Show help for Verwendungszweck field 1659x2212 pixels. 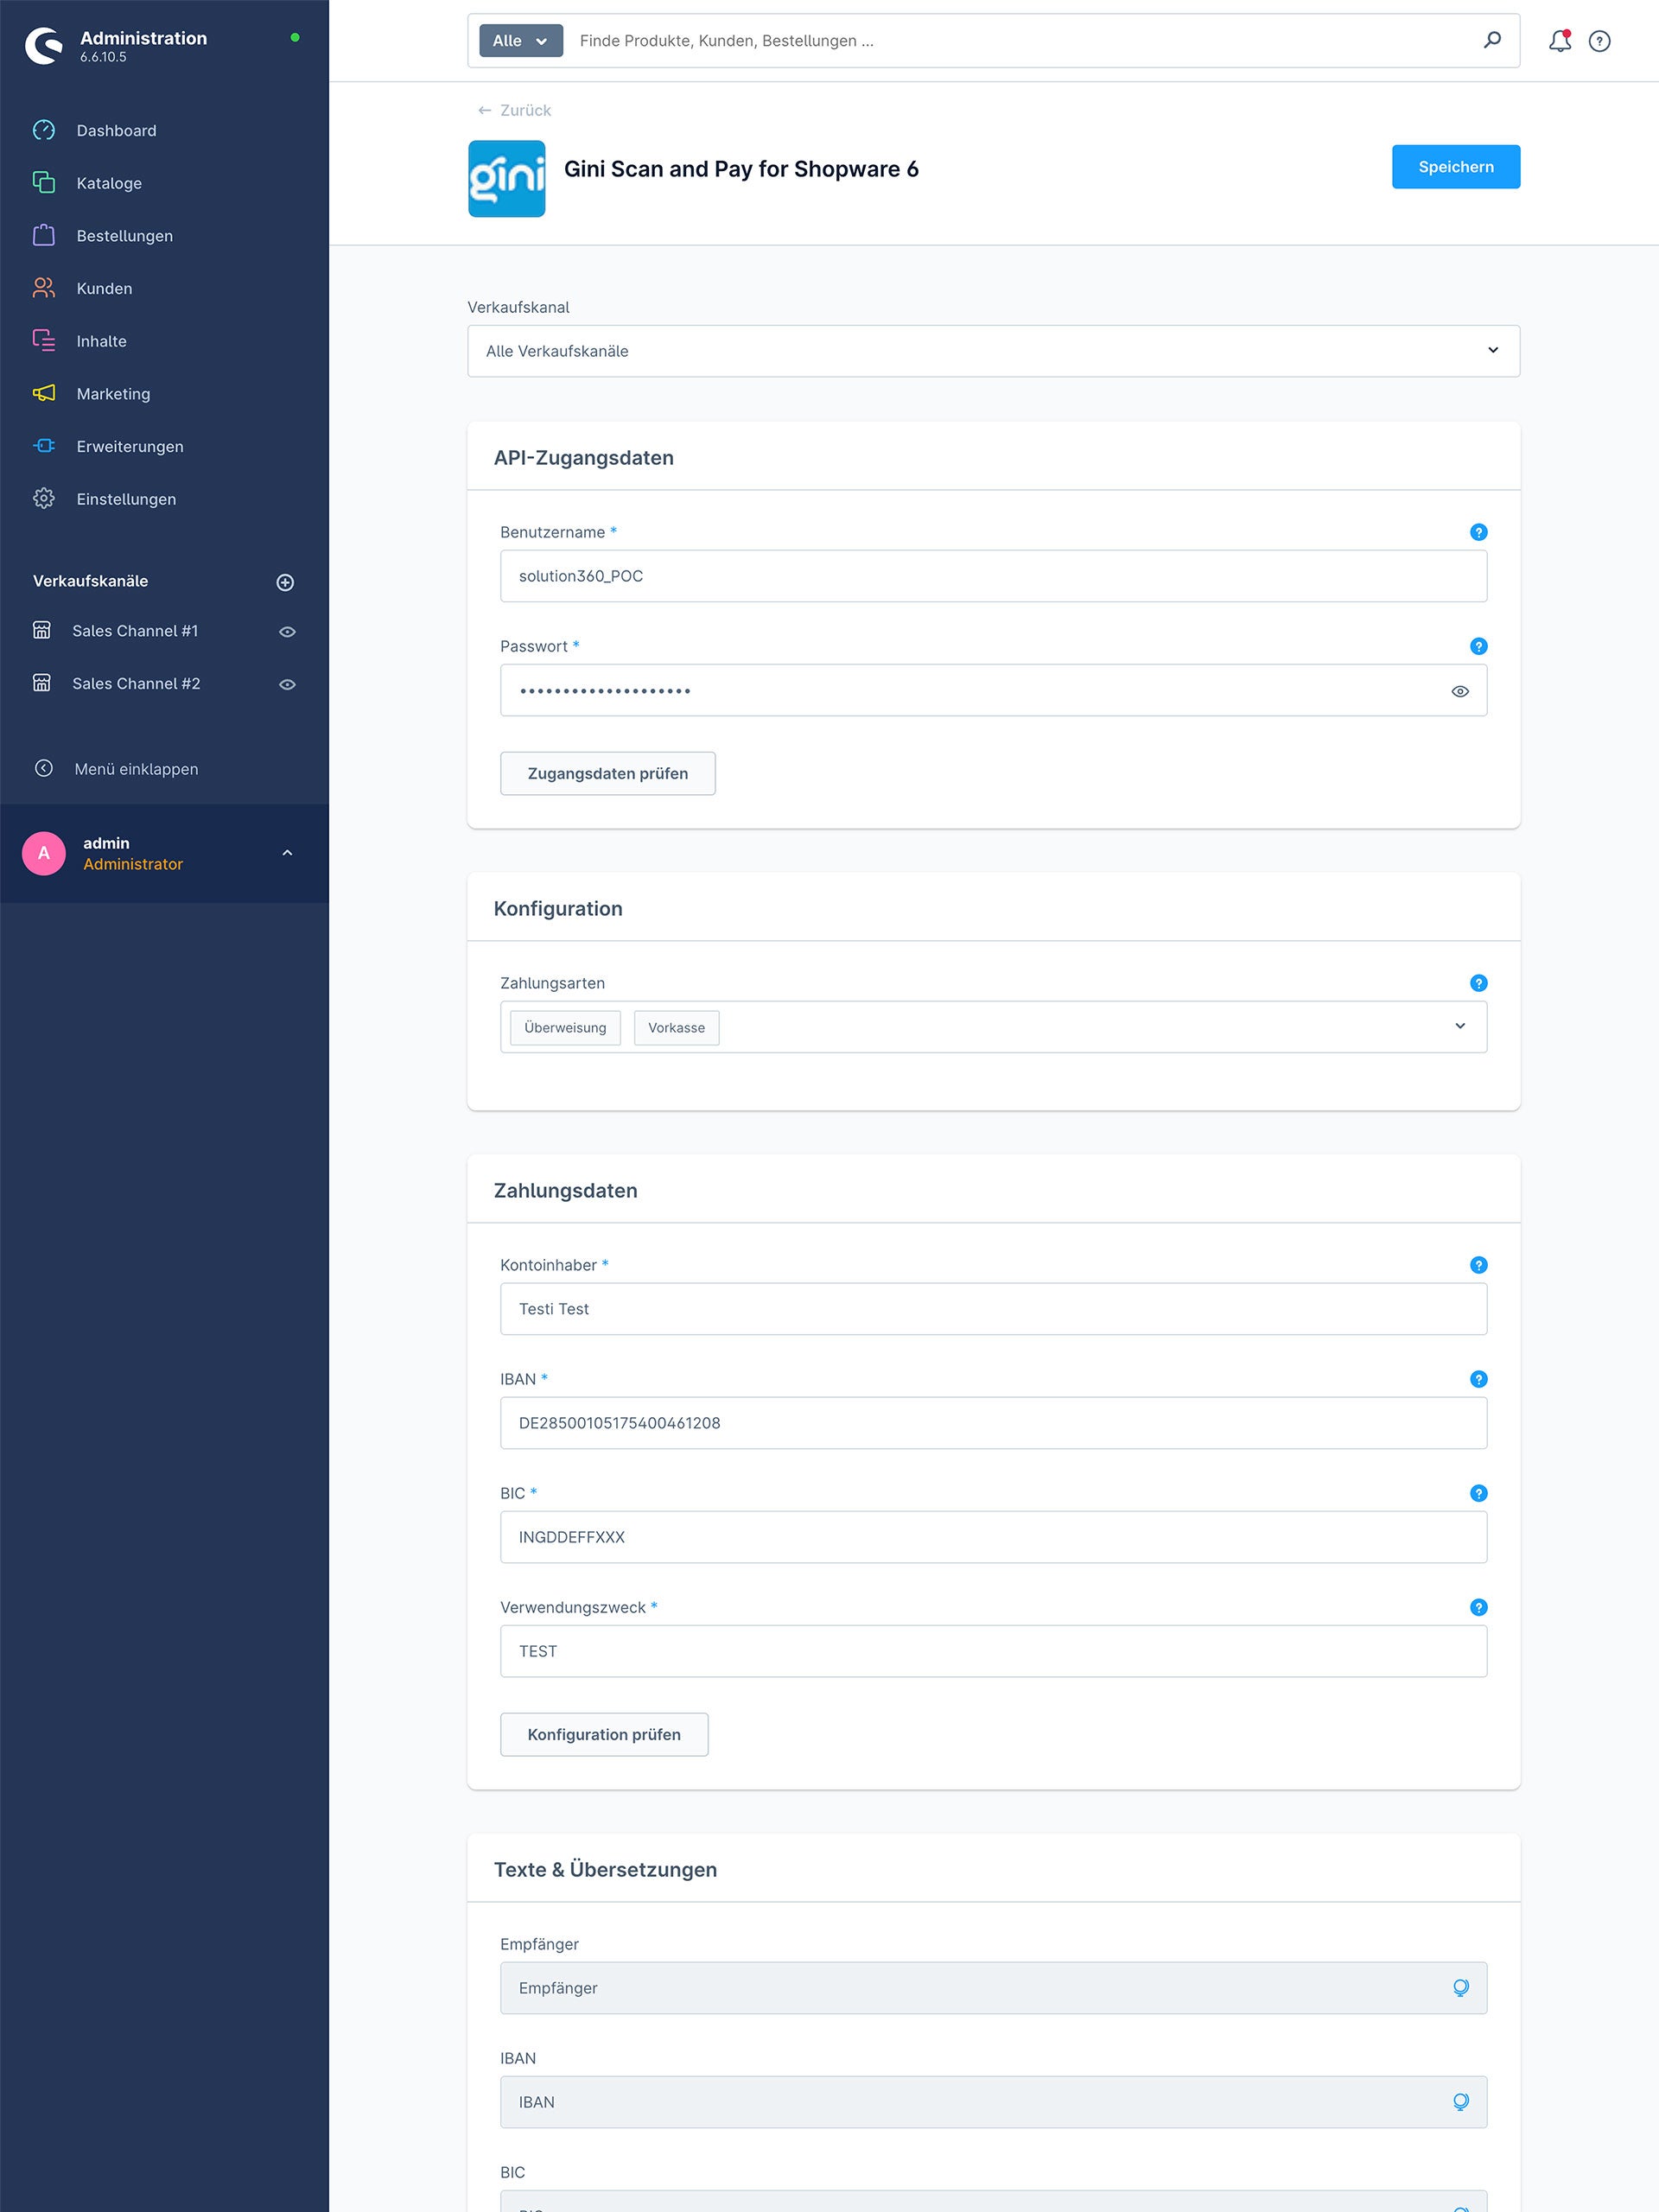[1478, 1607]
